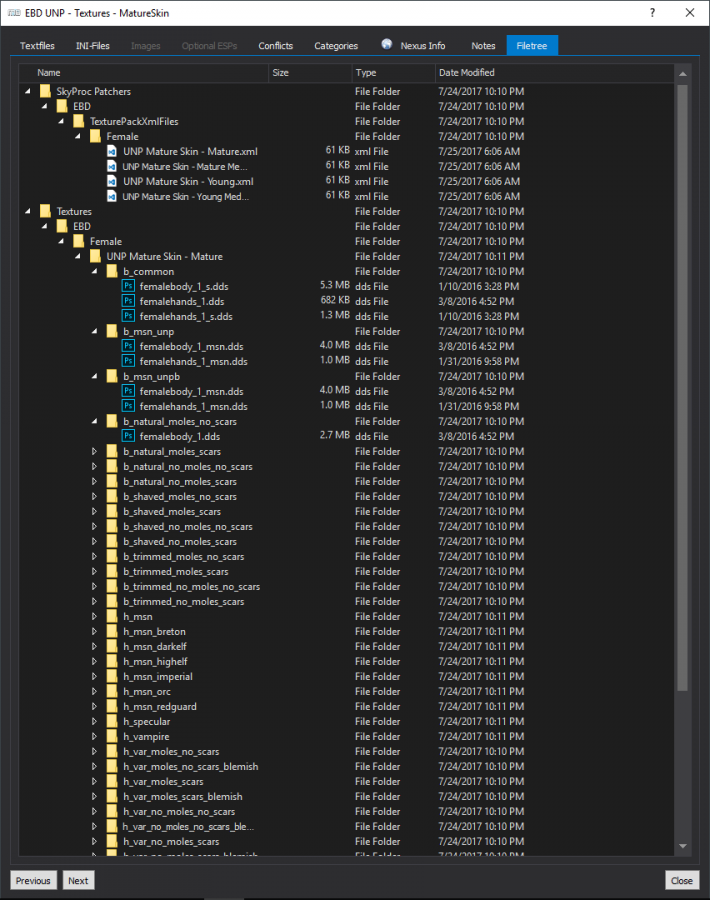Collapse the b_msn_unp folder
The image size is (710, 900).
tap(95, 331)
